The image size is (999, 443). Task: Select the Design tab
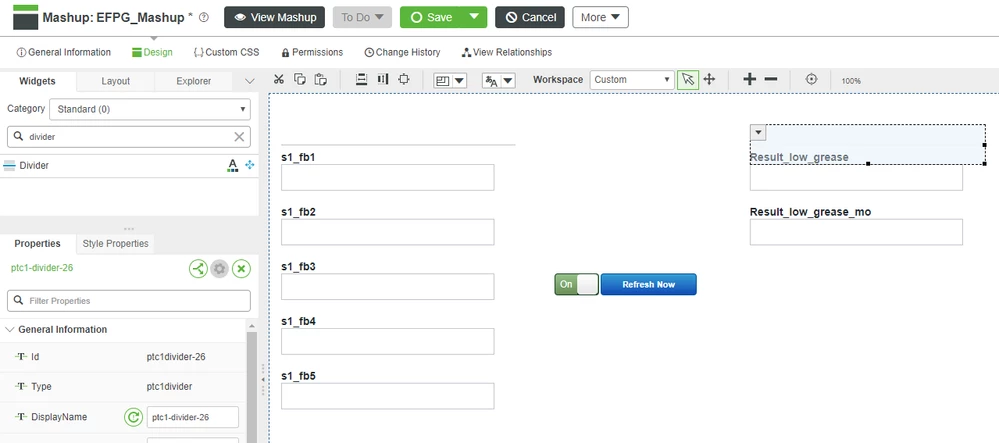[152, 52]
